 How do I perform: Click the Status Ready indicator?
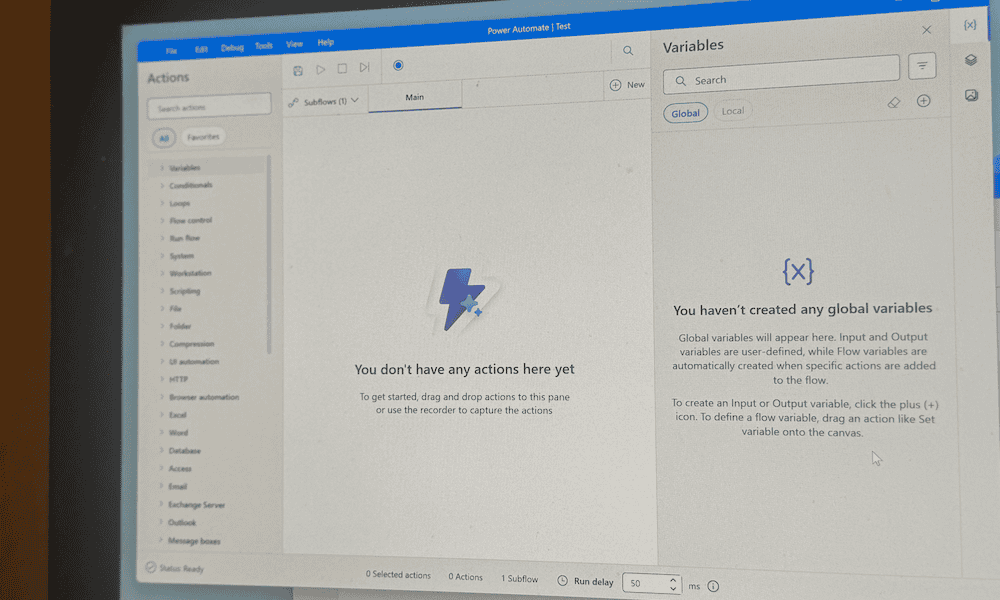click(175, 567)
